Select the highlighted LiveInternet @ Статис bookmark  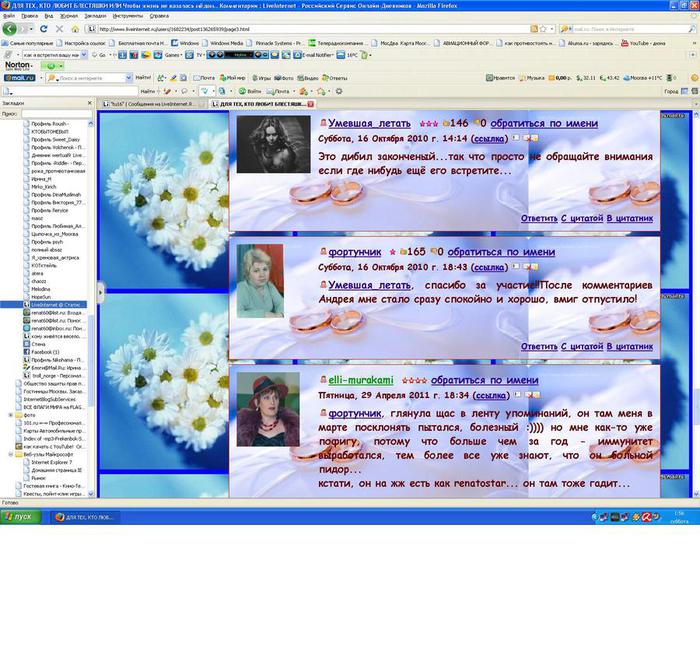(54, 305)
